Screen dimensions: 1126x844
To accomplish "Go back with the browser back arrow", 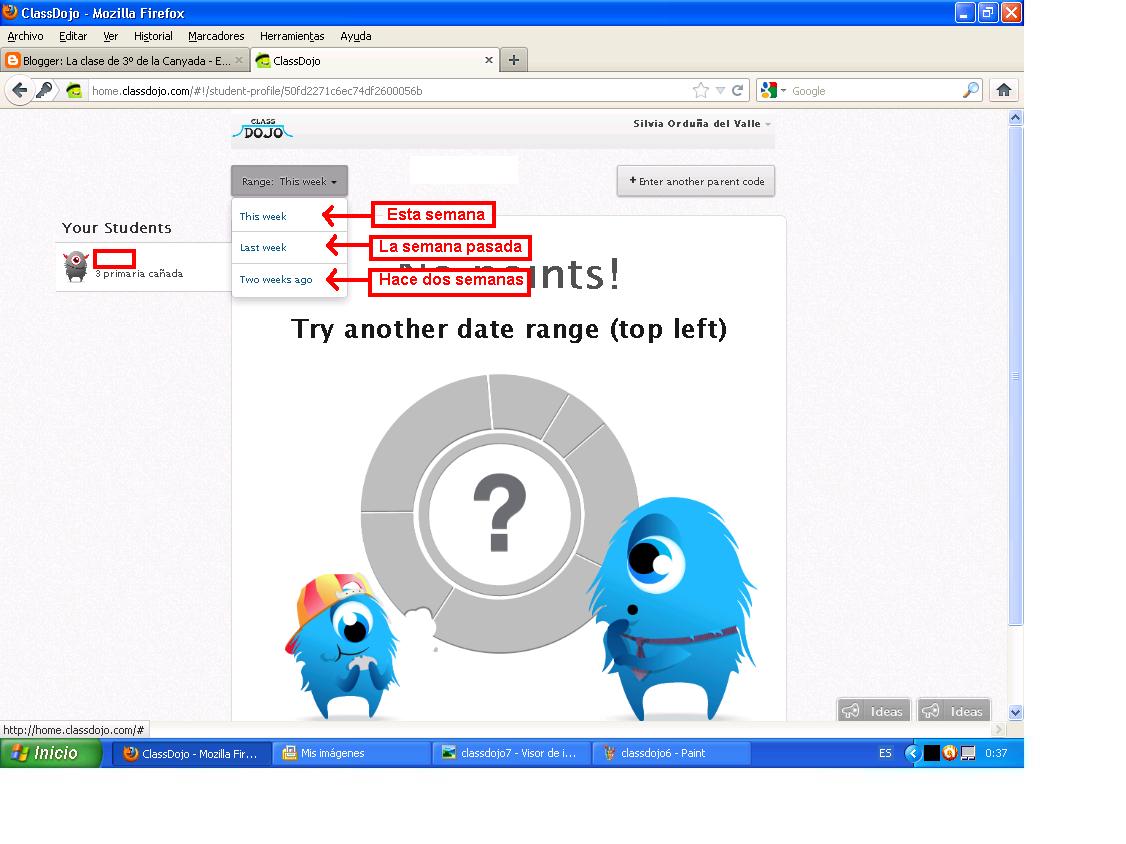I will [x=20, y=91].
